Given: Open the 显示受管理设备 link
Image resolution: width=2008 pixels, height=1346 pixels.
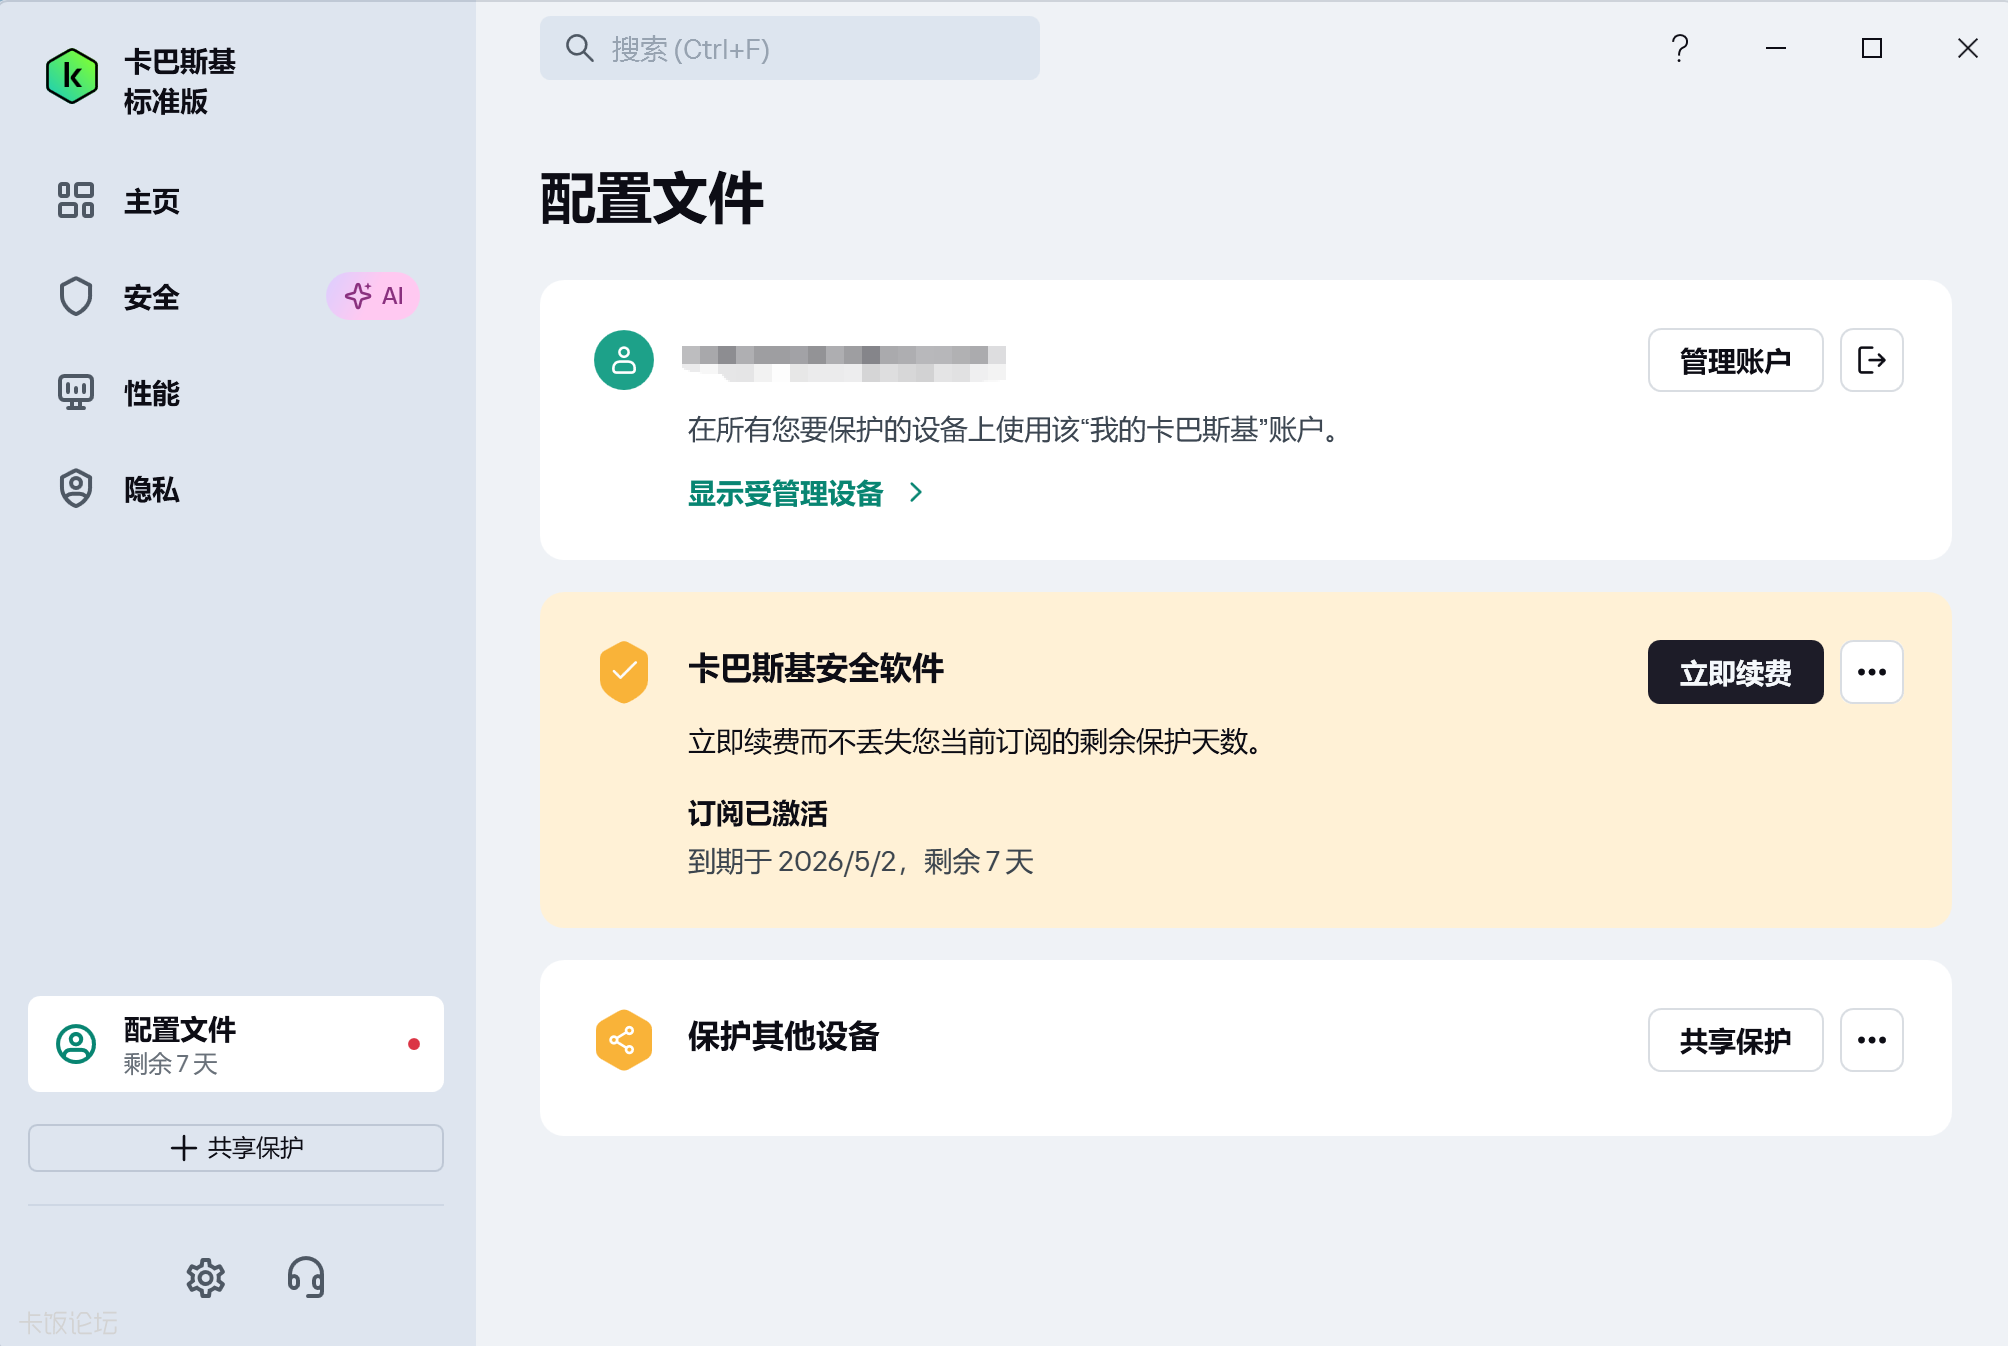Looking at the screenshot, I should pos(785,493).
